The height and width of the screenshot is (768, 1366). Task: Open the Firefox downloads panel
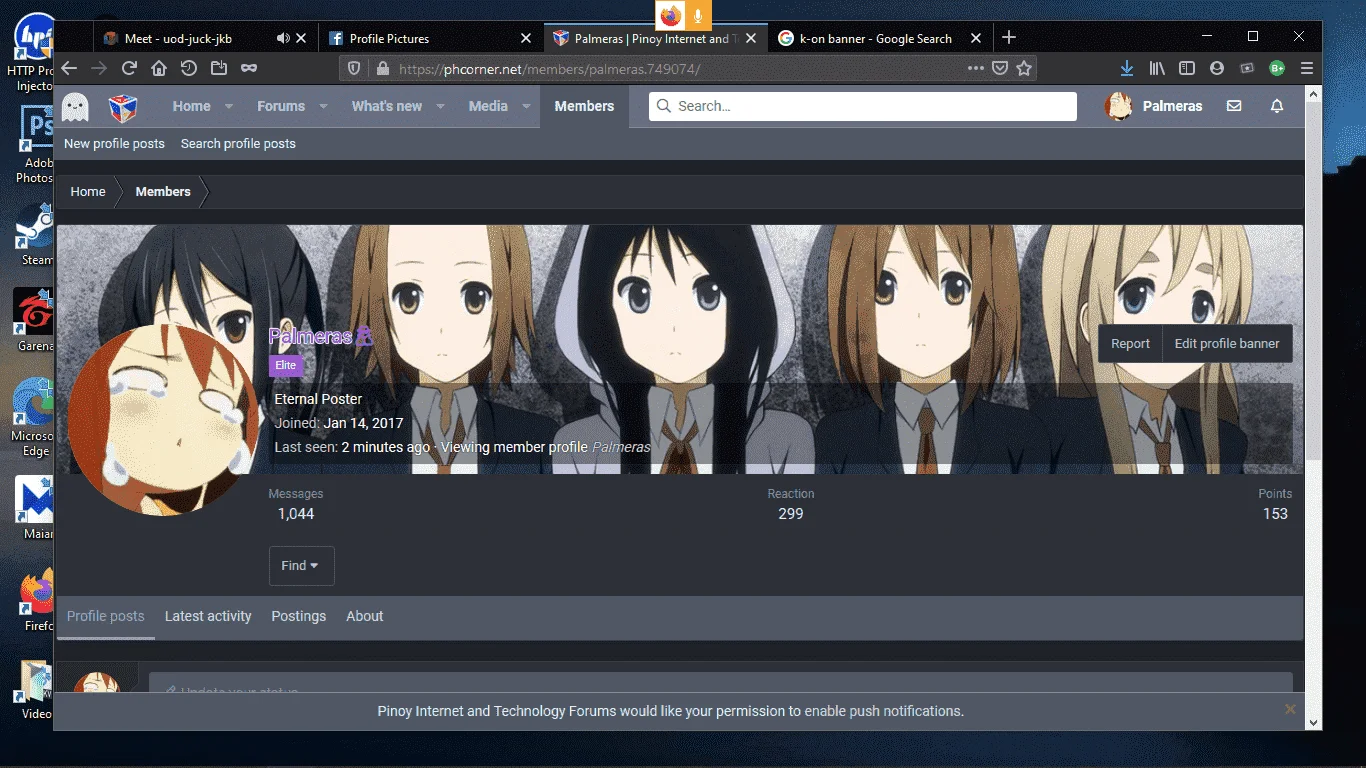tap(1127, 68)
